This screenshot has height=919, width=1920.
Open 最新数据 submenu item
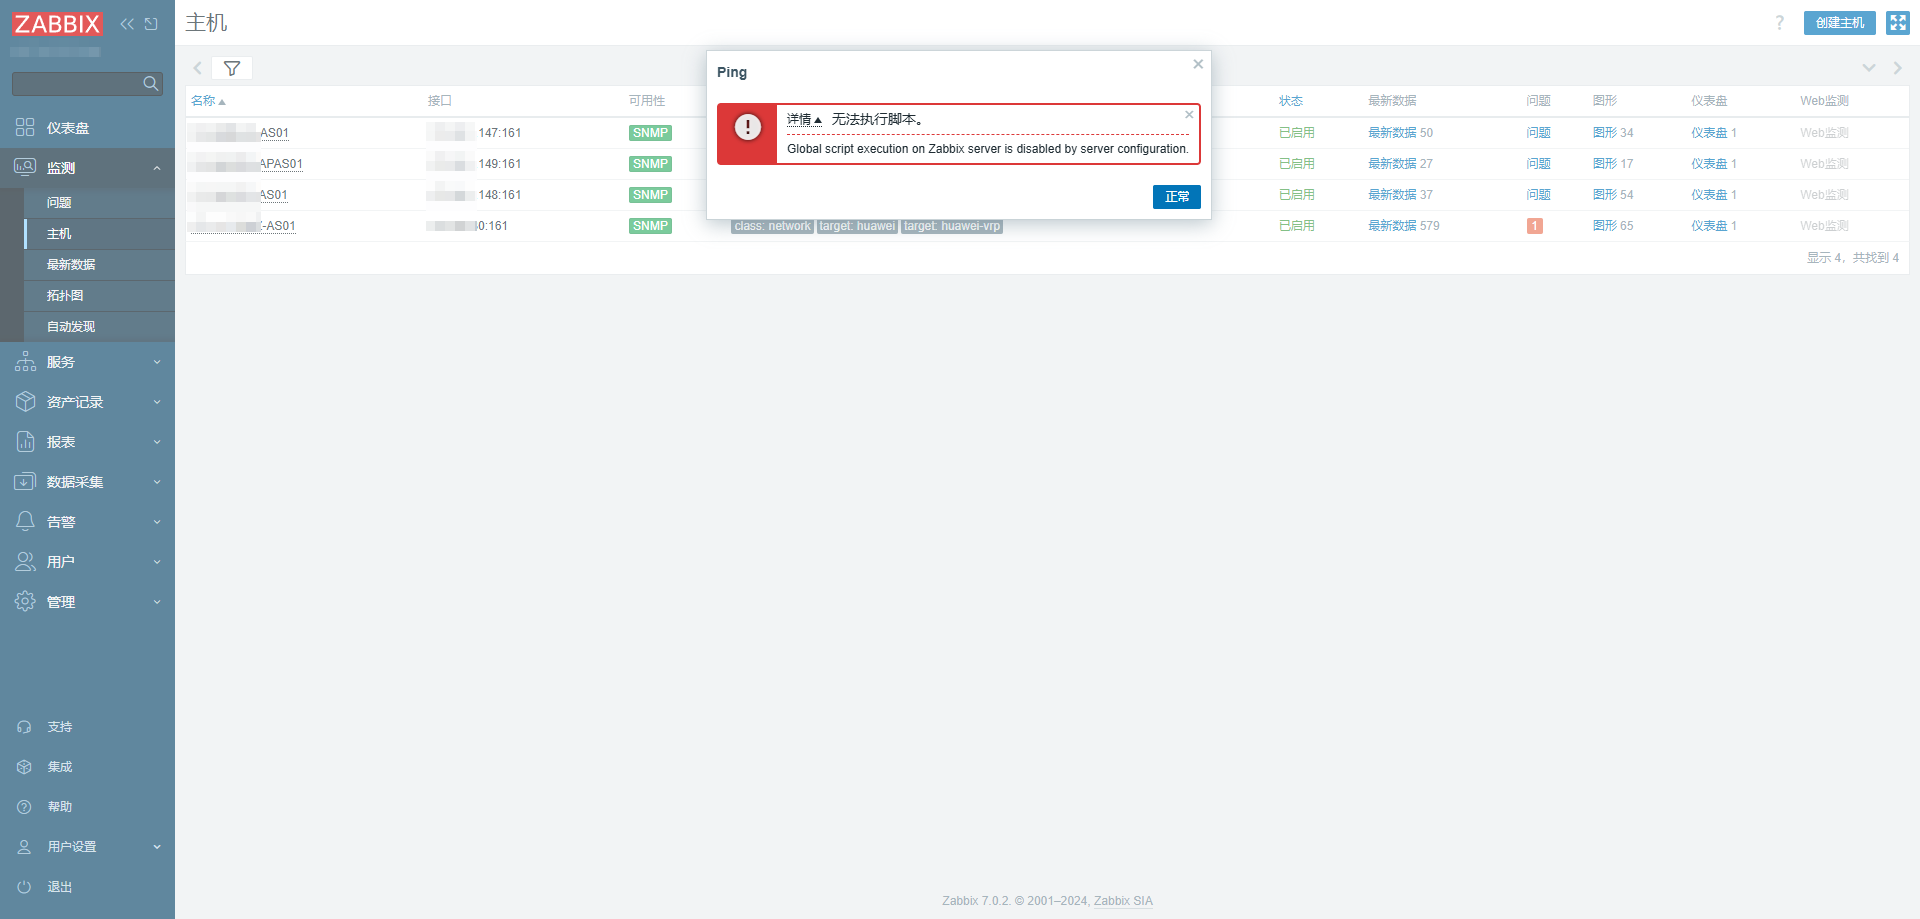coord(71,265)
